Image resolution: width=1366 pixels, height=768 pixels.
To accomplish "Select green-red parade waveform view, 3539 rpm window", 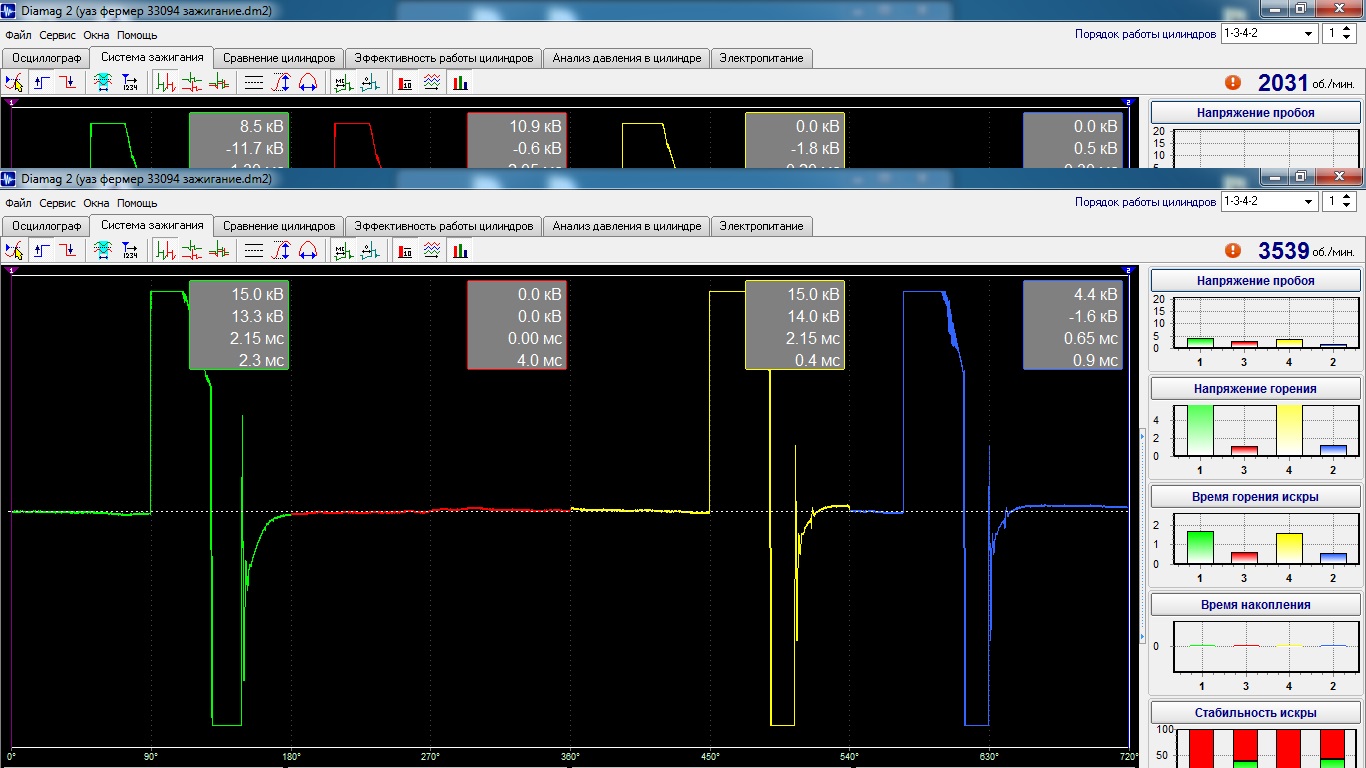I will coord(166,250).
